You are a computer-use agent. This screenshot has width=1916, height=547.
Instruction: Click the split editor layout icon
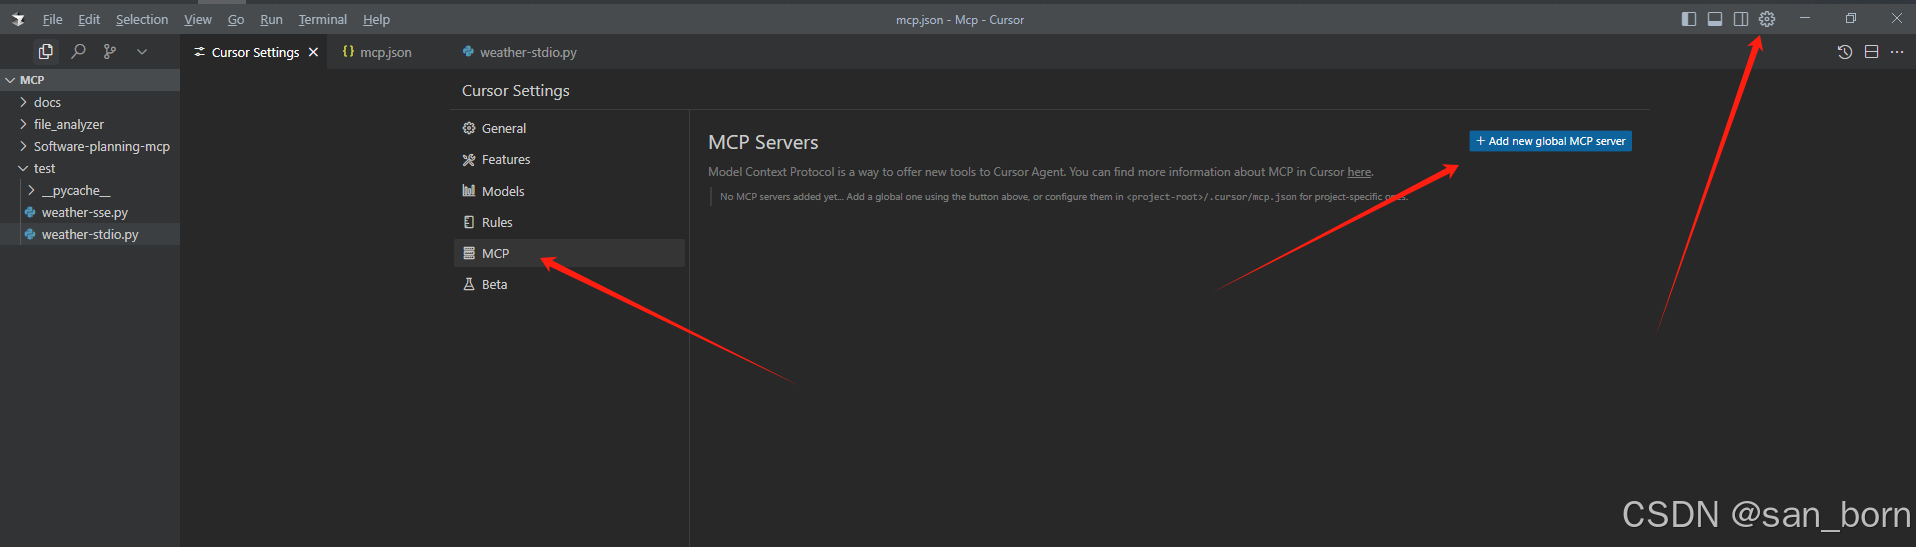(1871, 52)
